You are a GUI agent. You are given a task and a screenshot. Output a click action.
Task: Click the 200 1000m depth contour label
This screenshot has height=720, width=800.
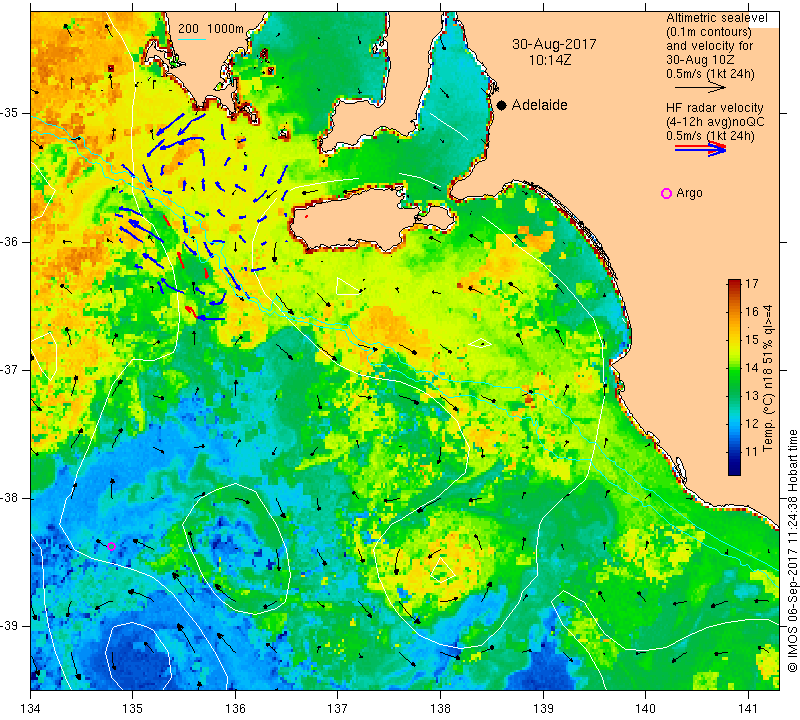click(211, 29)
